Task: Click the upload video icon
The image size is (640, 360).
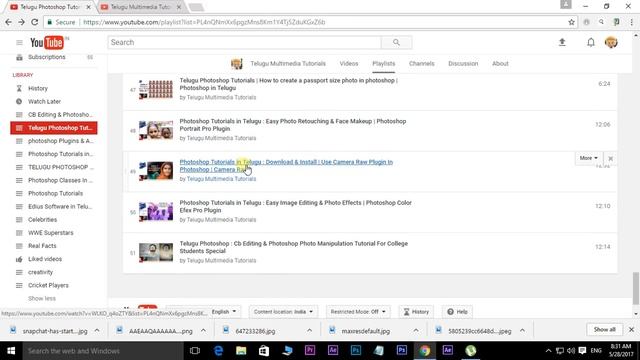Action: point(562,42)
